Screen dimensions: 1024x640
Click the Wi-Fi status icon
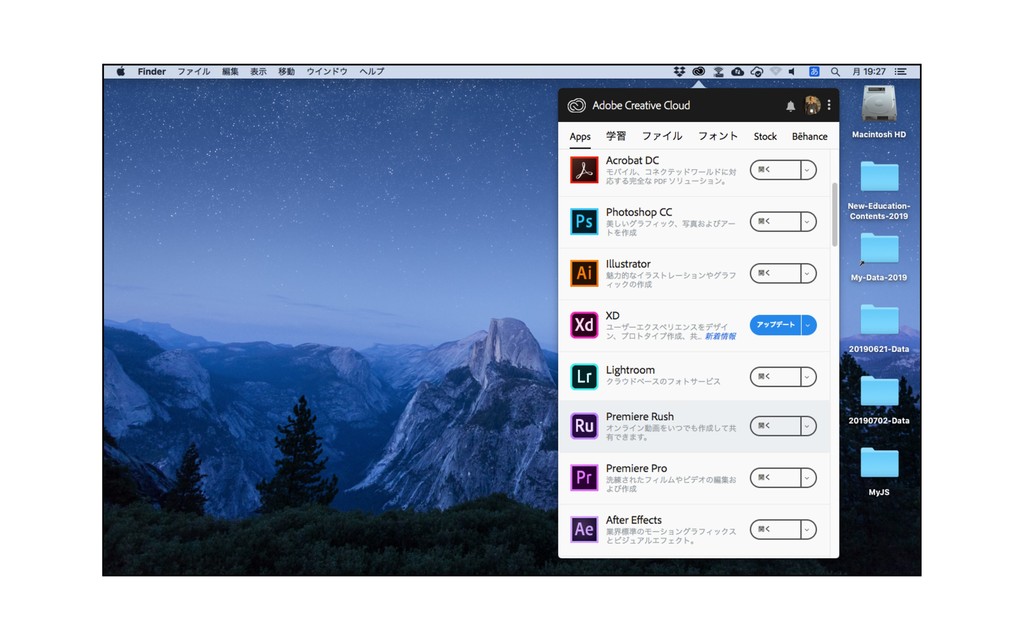point(775,71)
